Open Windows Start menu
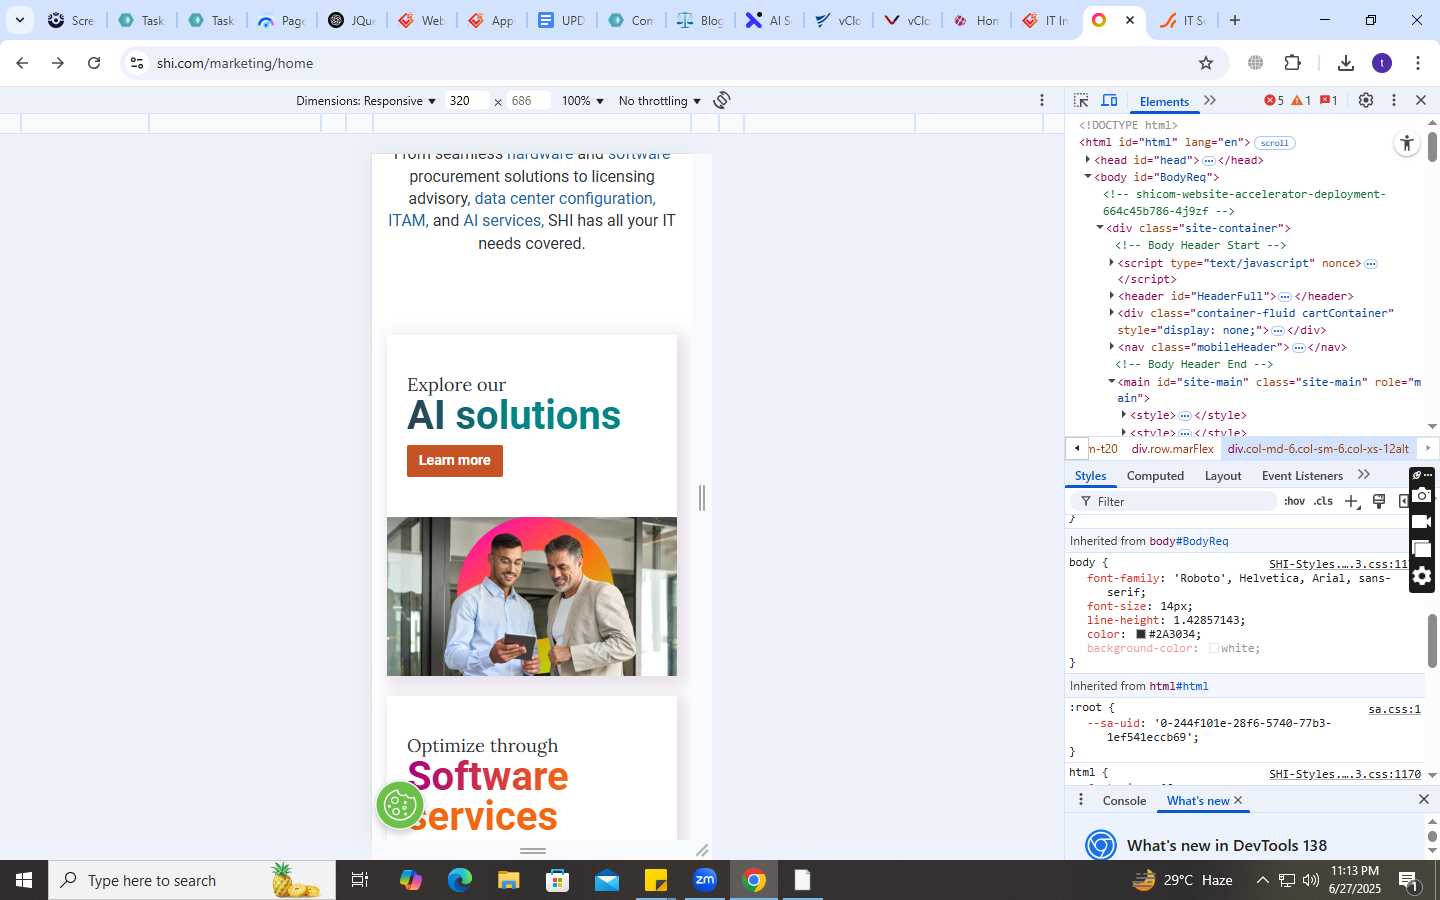The height and width of the screenshot is (900, 1440). [24, 880]
